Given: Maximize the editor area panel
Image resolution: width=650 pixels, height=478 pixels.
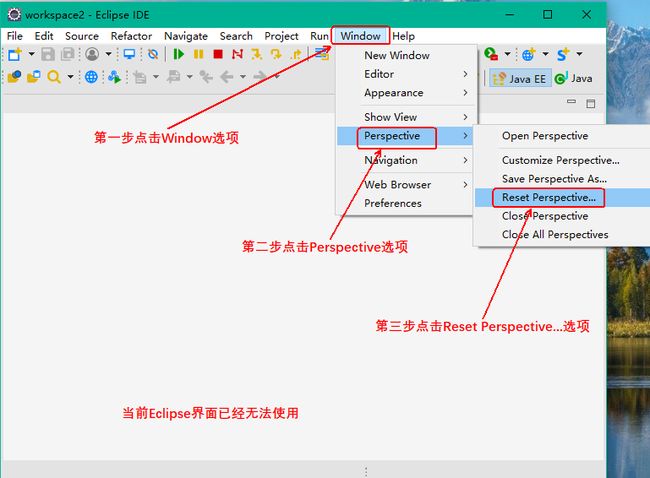Looking at the screenshot, I should pyautogui.click(x=591, y=103).
